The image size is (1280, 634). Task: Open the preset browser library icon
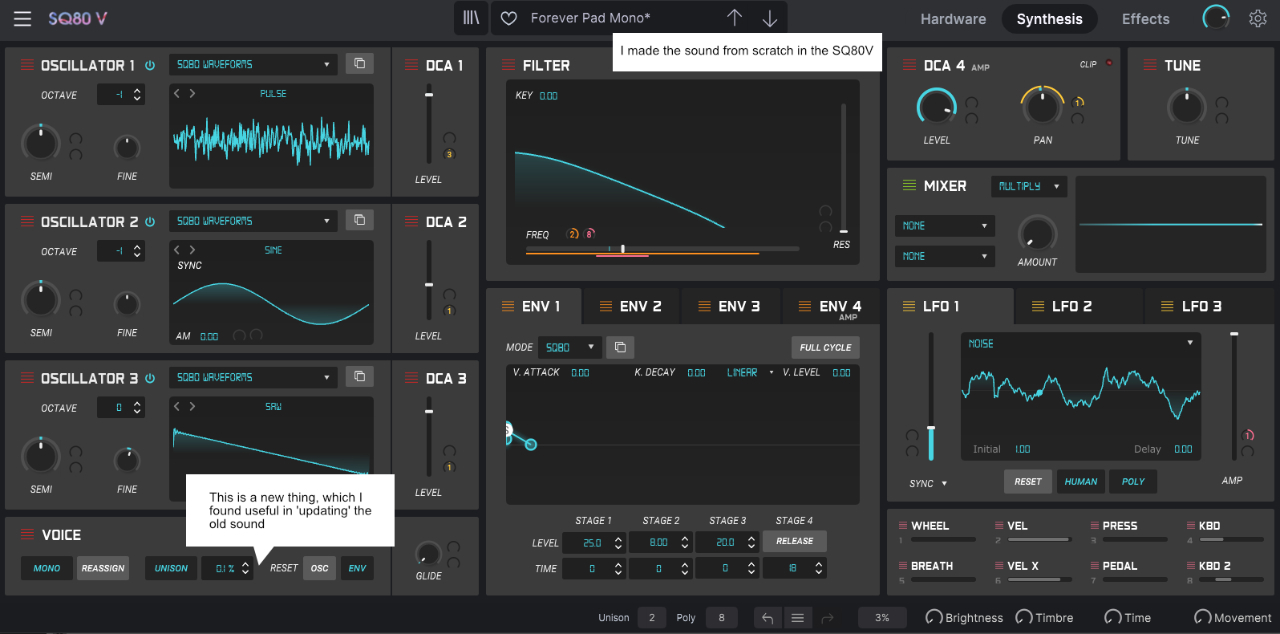click(470, 18)
